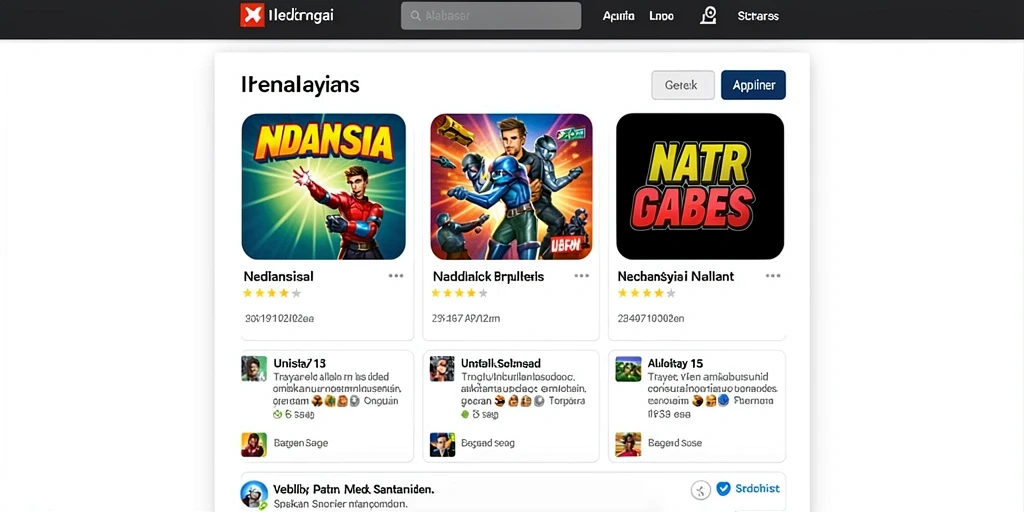Screen dimensions: 1024x512
Task: Open the profile icon in top navigation
Action: [x=708, y=16]
